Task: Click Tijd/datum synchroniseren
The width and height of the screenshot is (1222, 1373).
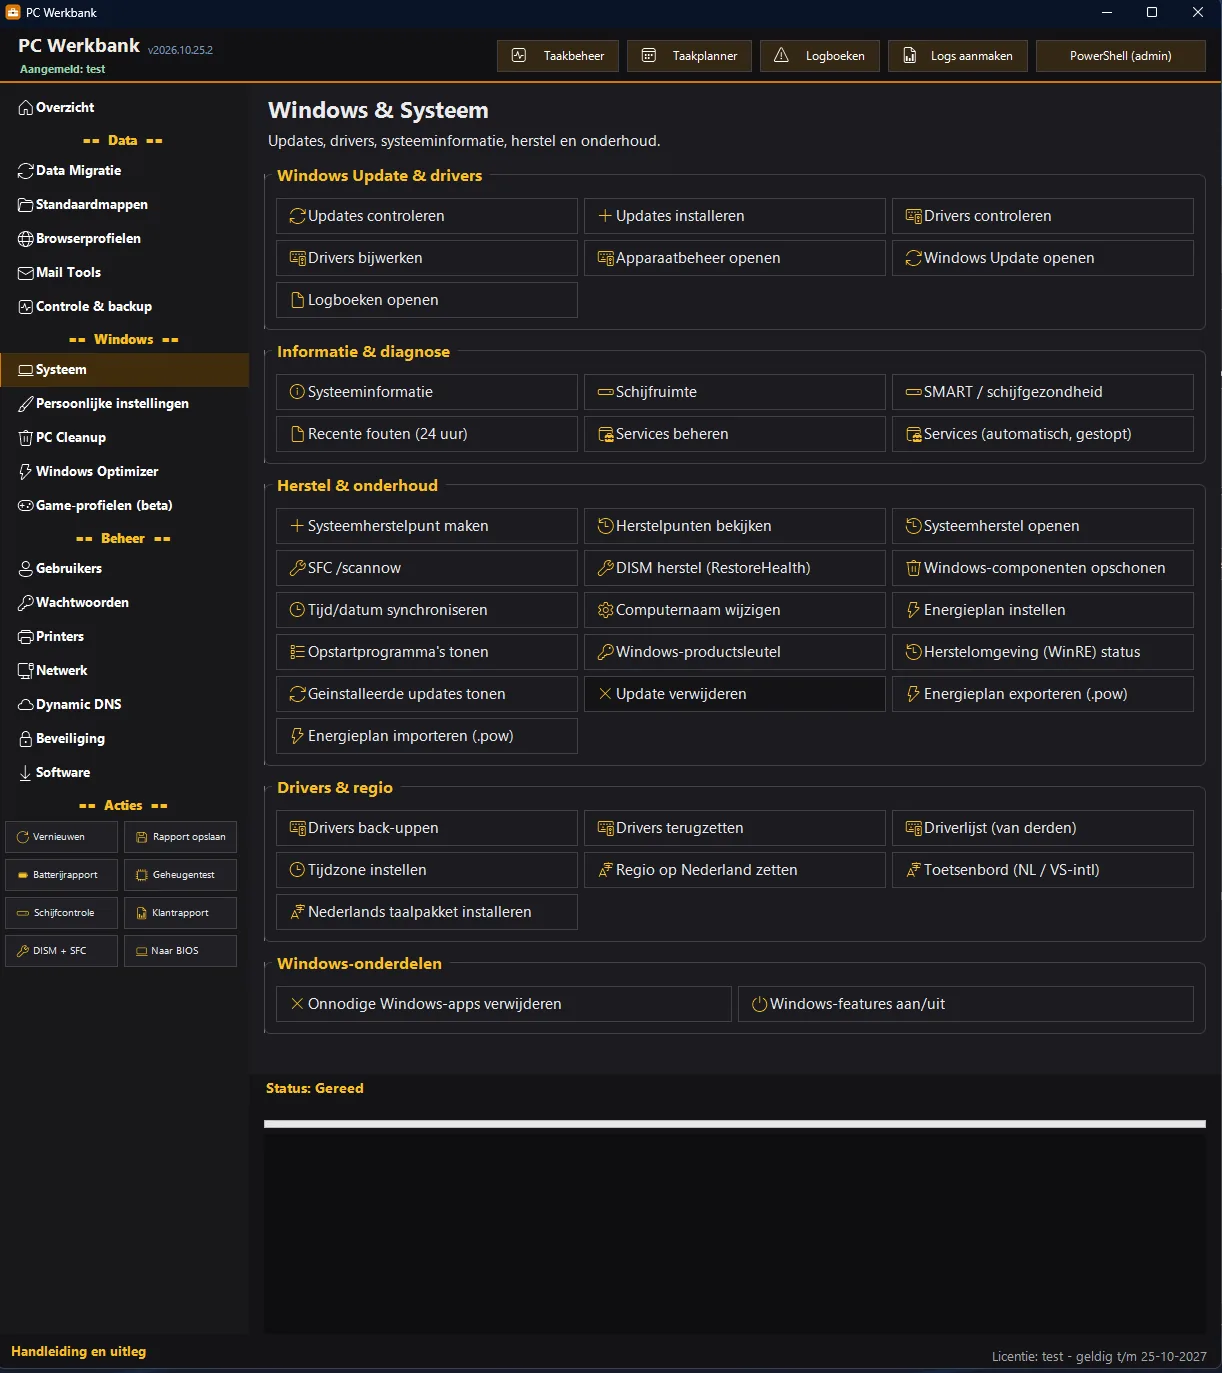Action: point(427,610)
